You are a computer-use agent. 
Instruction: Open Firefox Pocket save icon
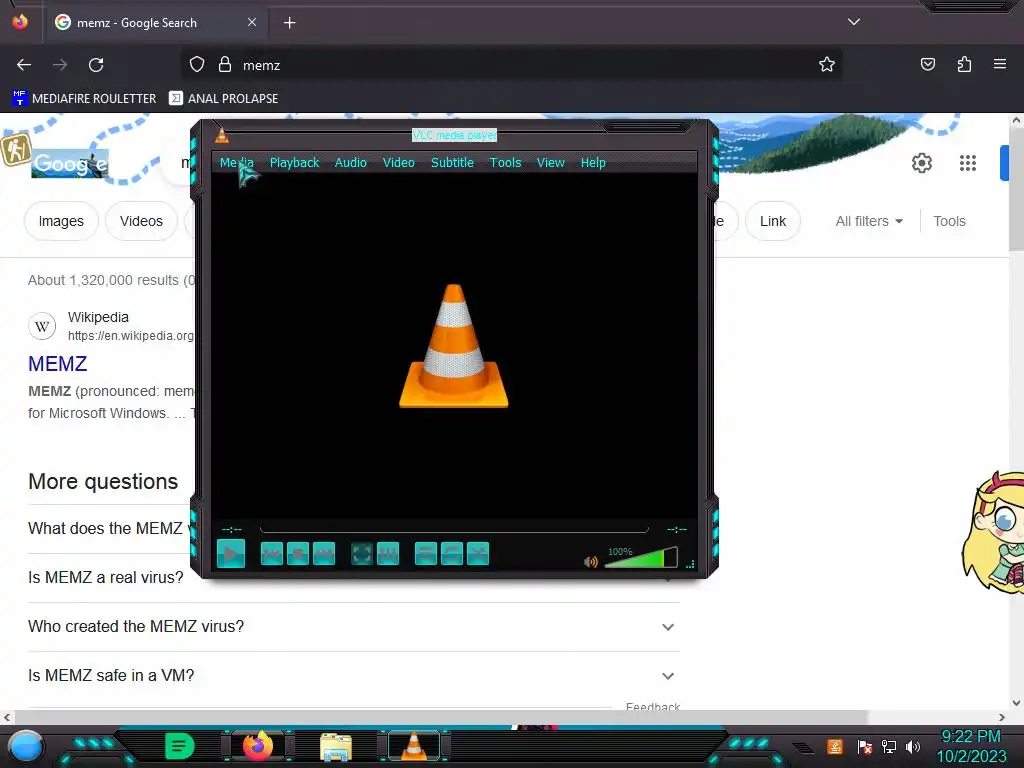tap(927, 64)
